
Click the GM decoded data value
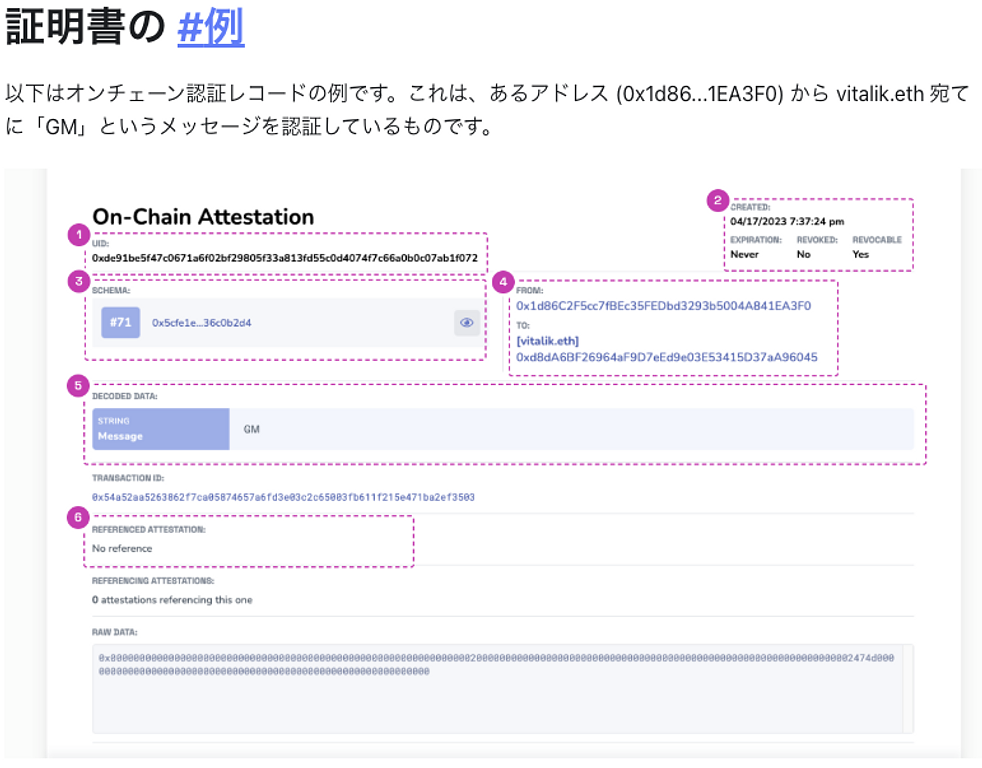pos(252,429)
